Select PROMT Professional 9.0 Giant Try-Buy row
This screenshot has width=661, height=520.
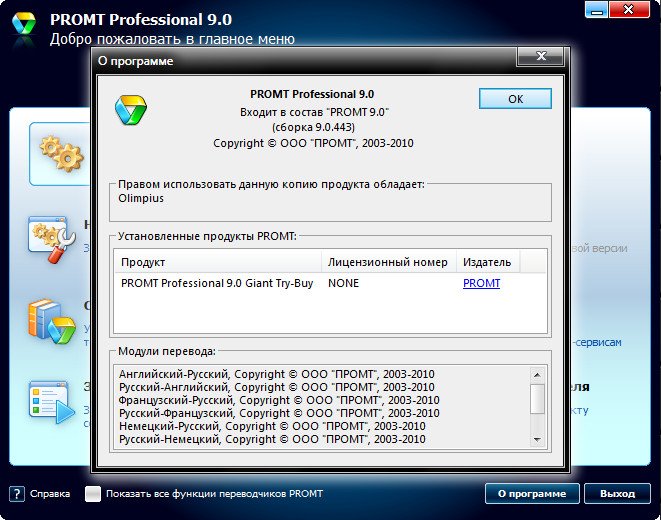tap(216, 283)
